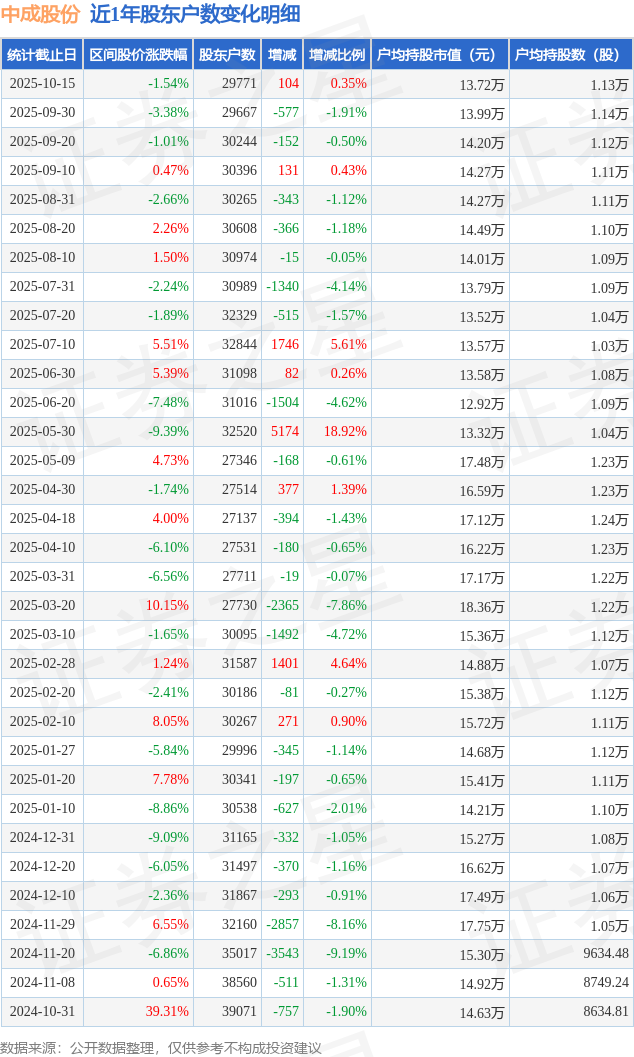Select the 股东户数 column header
The height and width of the screenshot is (1057, 634).
pos(227,55)
